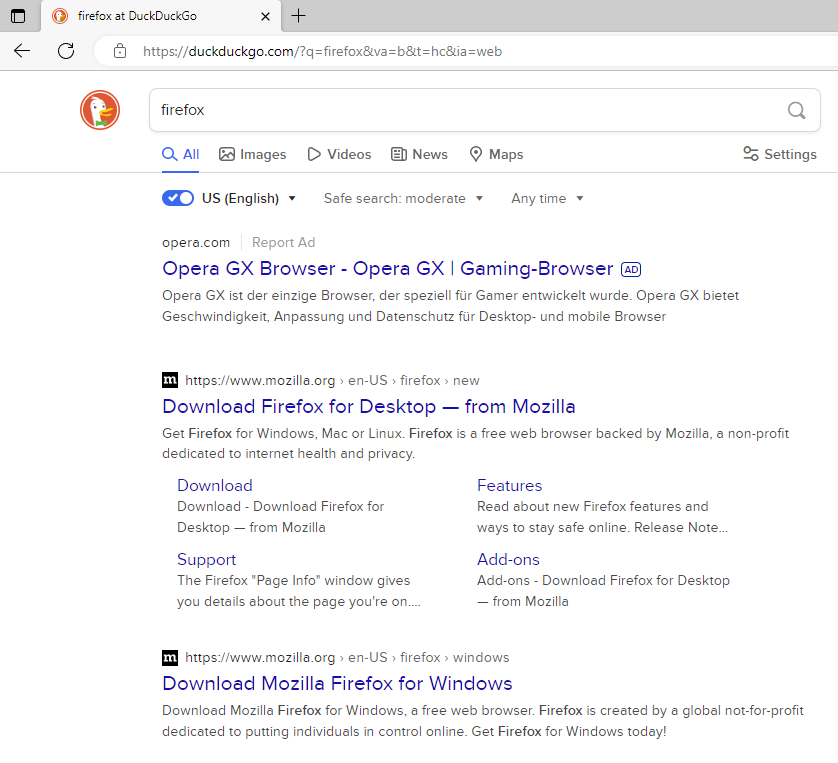Report the Opera ad
Viewport: 838px width, 763px height.
283,243
